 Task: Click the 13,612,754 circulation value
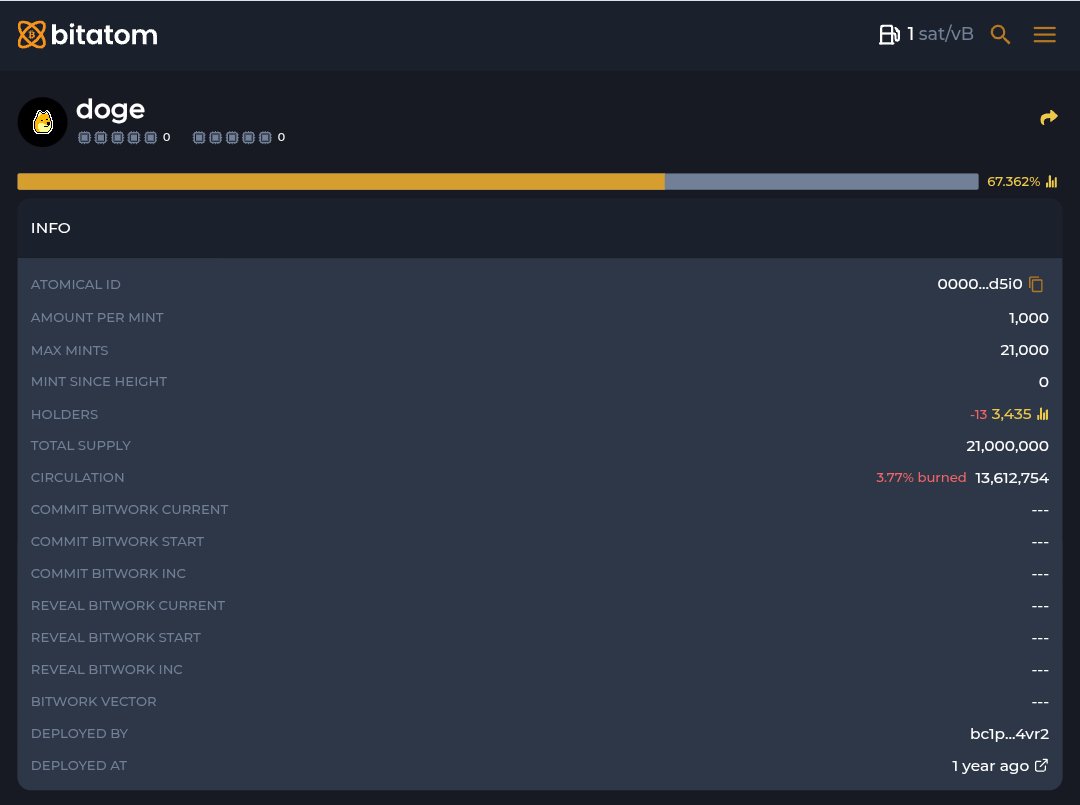[x=1012, y=478]
